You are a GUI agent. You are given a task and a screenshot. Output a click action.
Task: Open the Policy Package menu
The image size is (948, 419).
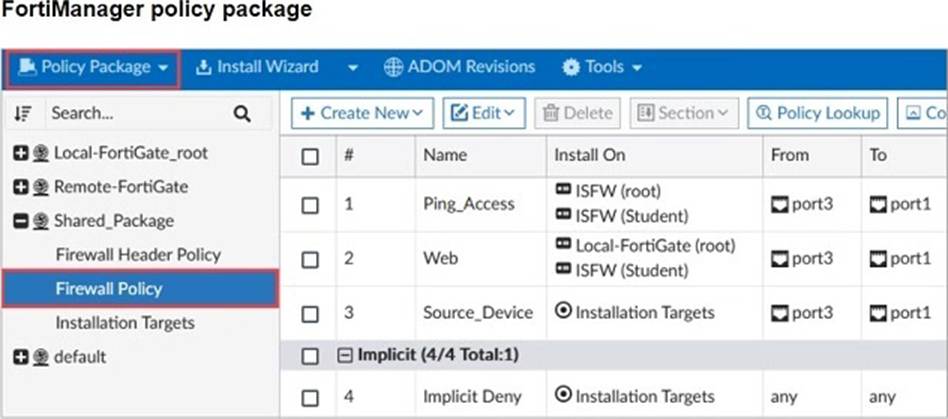[93, 68]
